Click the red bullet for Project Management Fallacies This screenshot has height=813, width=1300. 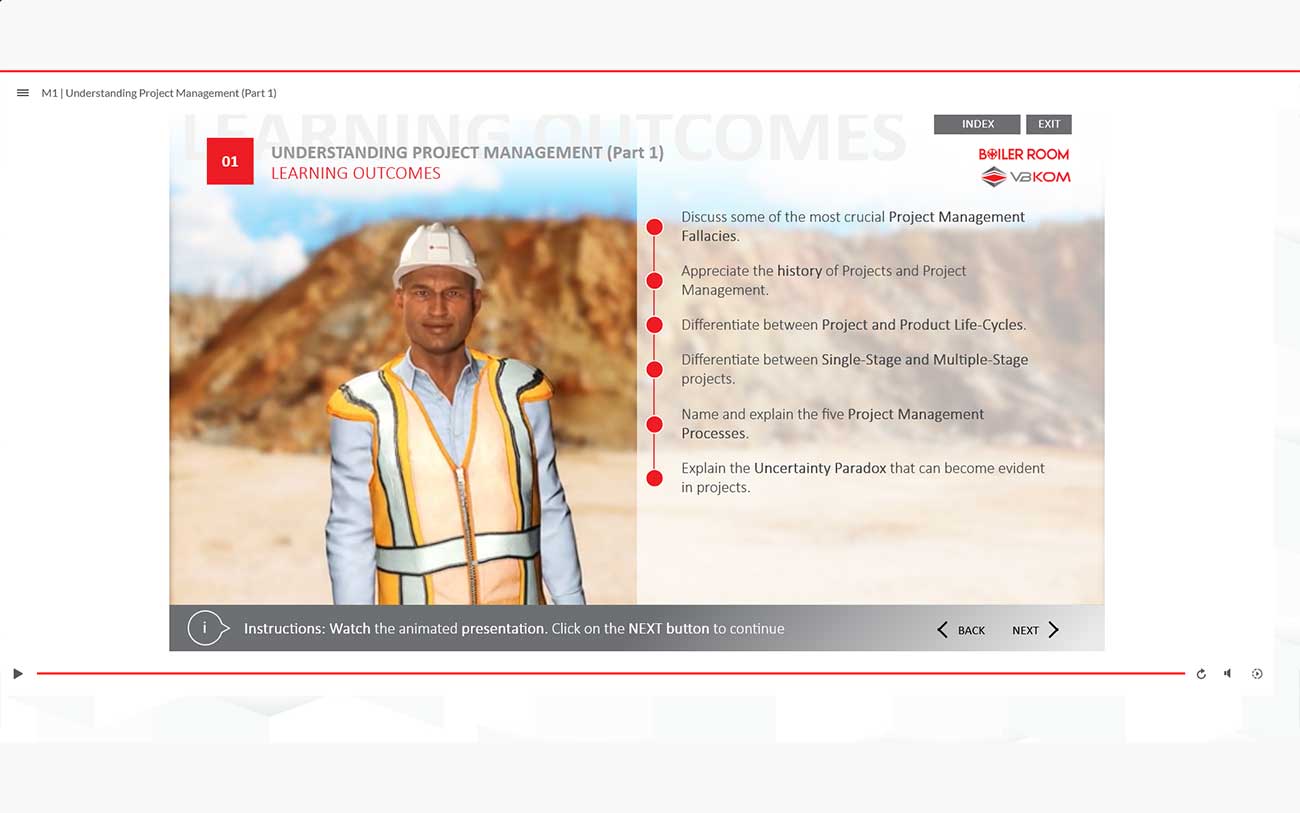click(654, 227)
